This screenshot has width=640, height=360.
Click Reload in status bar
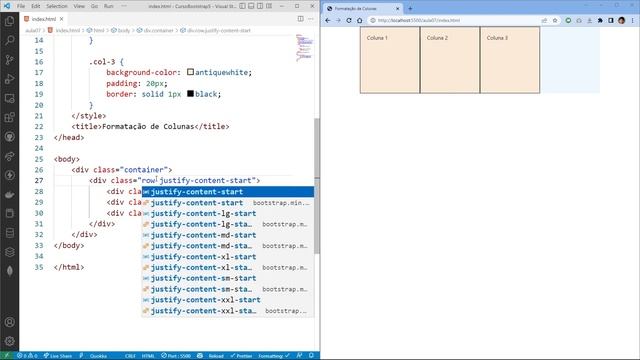point(216,356)
